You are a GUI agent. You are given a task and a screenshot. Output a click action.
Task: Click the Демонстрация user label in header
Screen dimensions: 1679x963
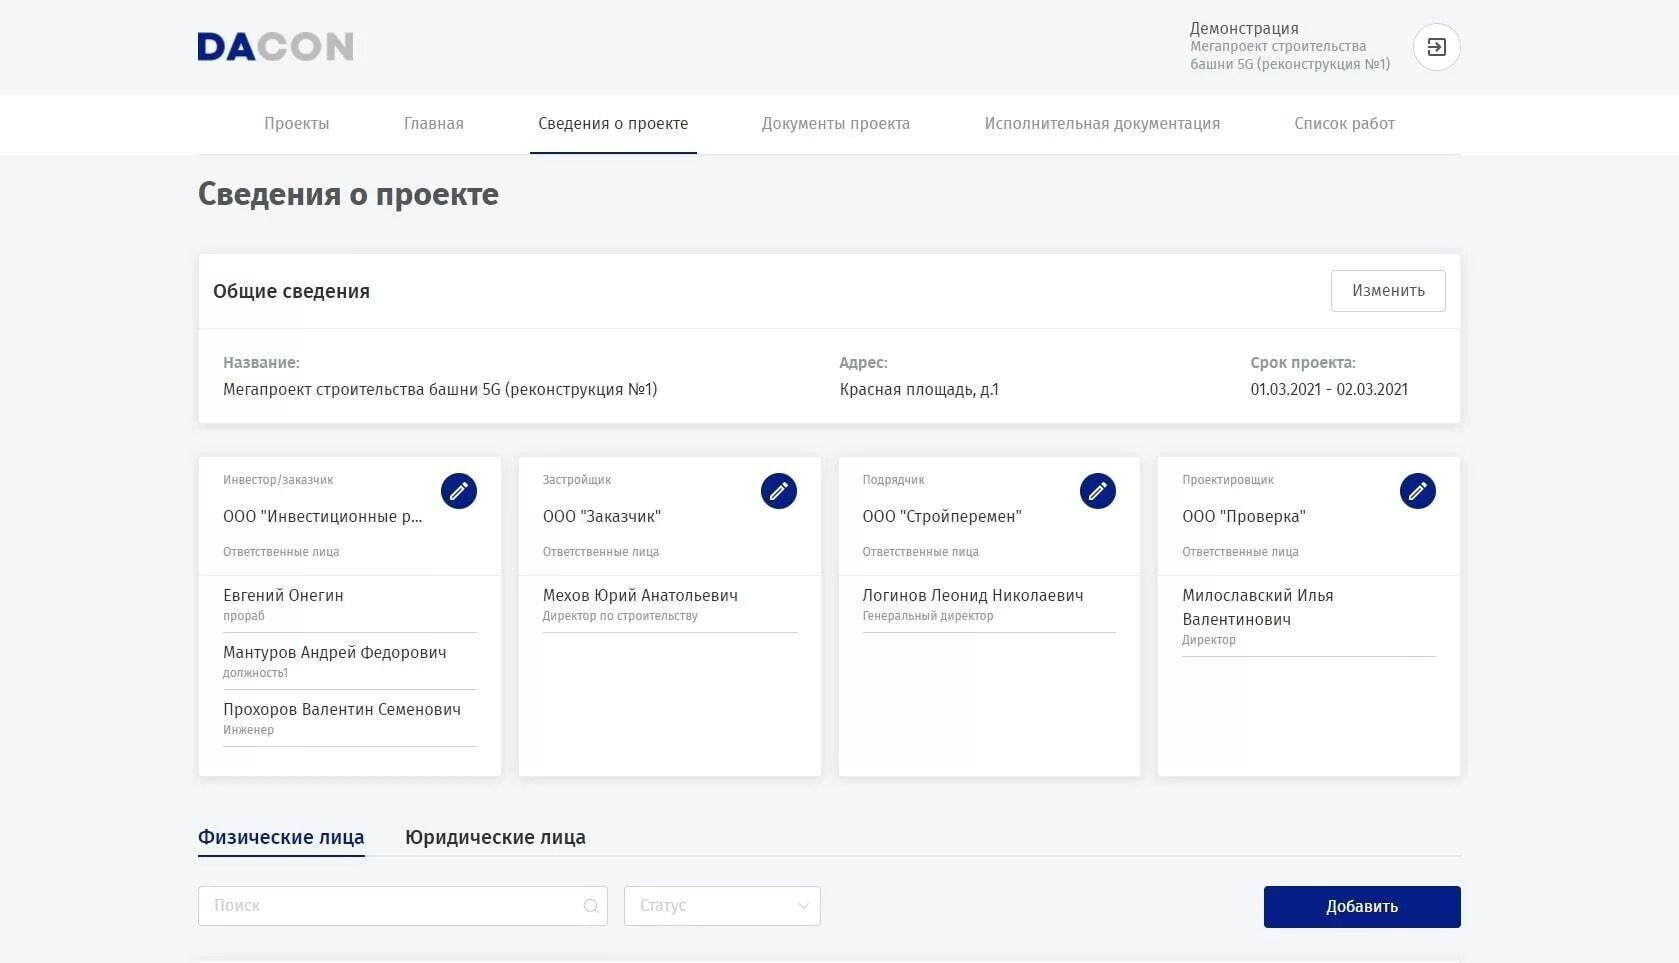coord(1244,28)
